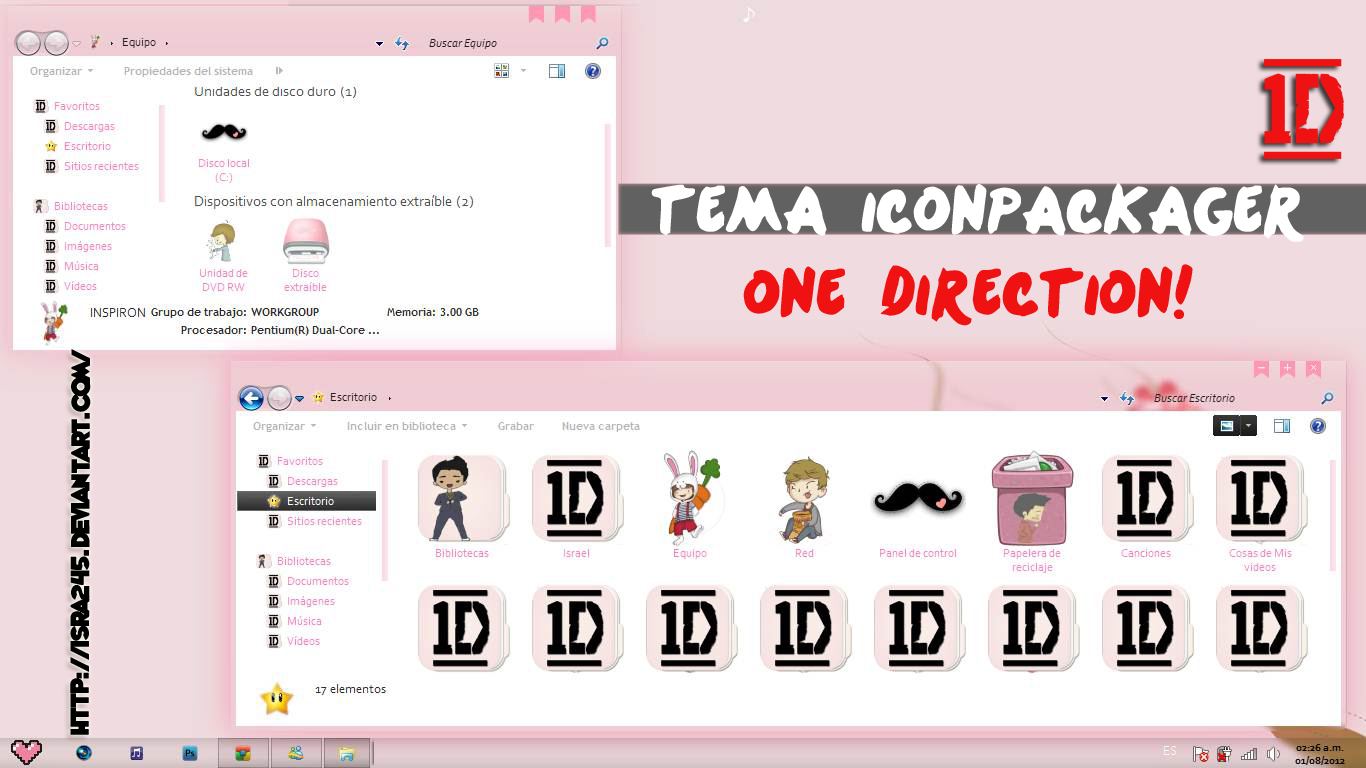Show preview pane in Equipo window
The height and width of the screenshot is (768, 1366).
(x=557, y=71)
